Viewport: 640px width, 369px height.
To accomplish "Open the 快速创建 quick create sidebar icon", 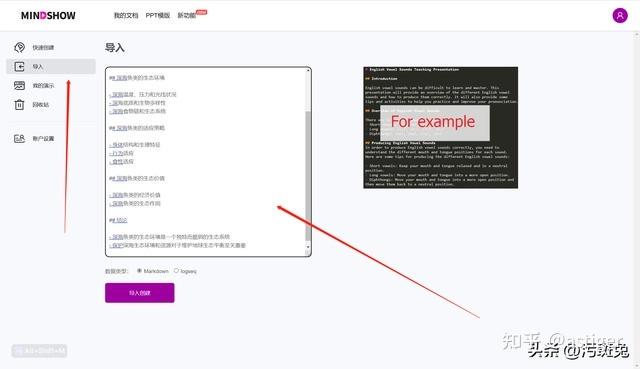I will [19, 47].
